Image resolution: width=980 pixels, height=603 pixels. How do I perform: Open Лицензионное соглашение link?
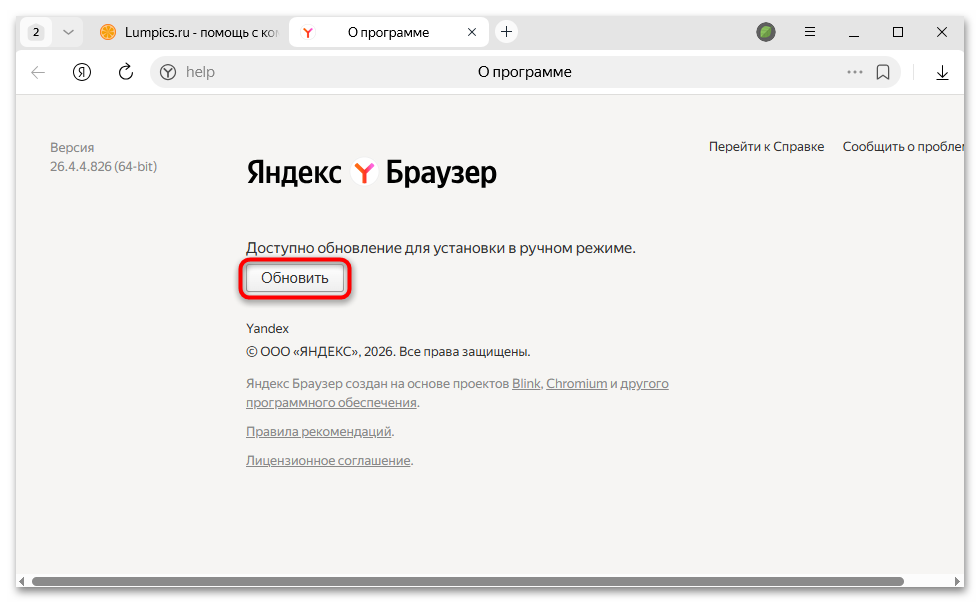pos(328,461)
